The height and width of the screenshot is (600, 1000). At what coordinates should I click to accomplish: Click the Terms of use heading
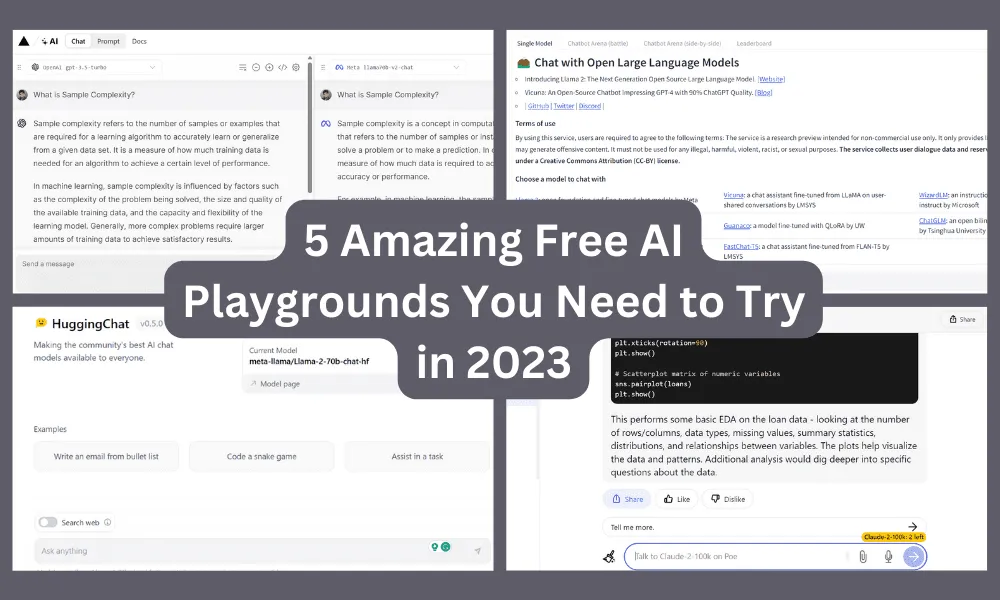[536, 124]
